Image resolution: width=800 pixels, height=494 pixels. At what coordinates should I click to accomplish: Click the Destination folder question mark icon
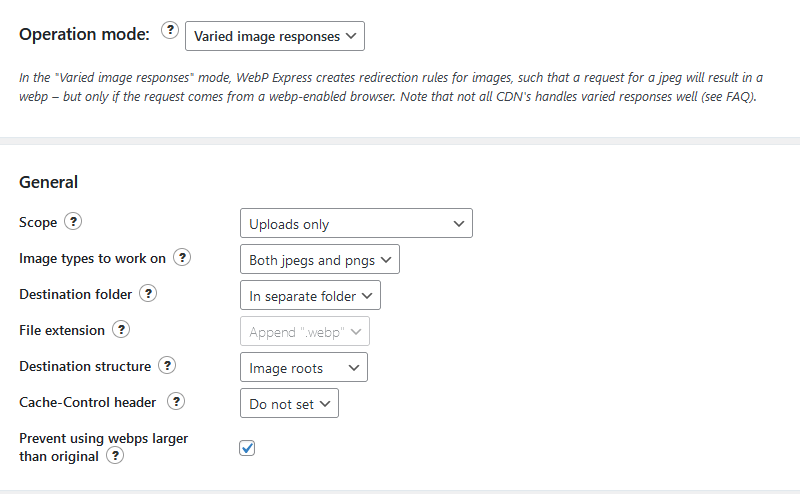point(148,293)
